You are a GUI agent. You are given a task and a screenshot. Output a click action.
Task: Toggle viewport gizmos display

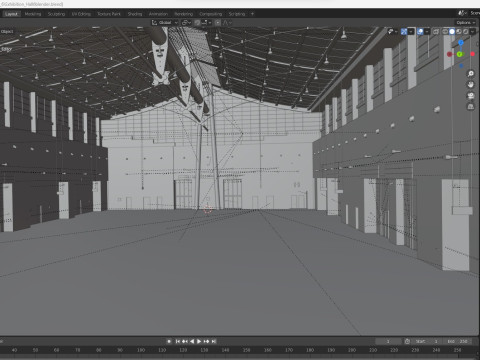tap(404, 32)
